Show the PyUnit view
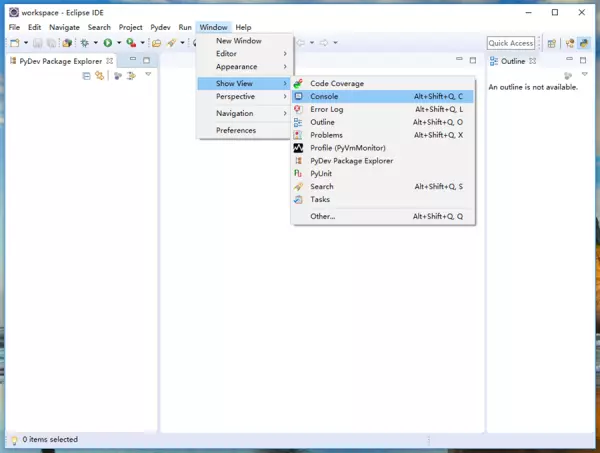Image resolution: width=600 pixels, height=453 pixels. pyautogui.click(x=383, y=174)
